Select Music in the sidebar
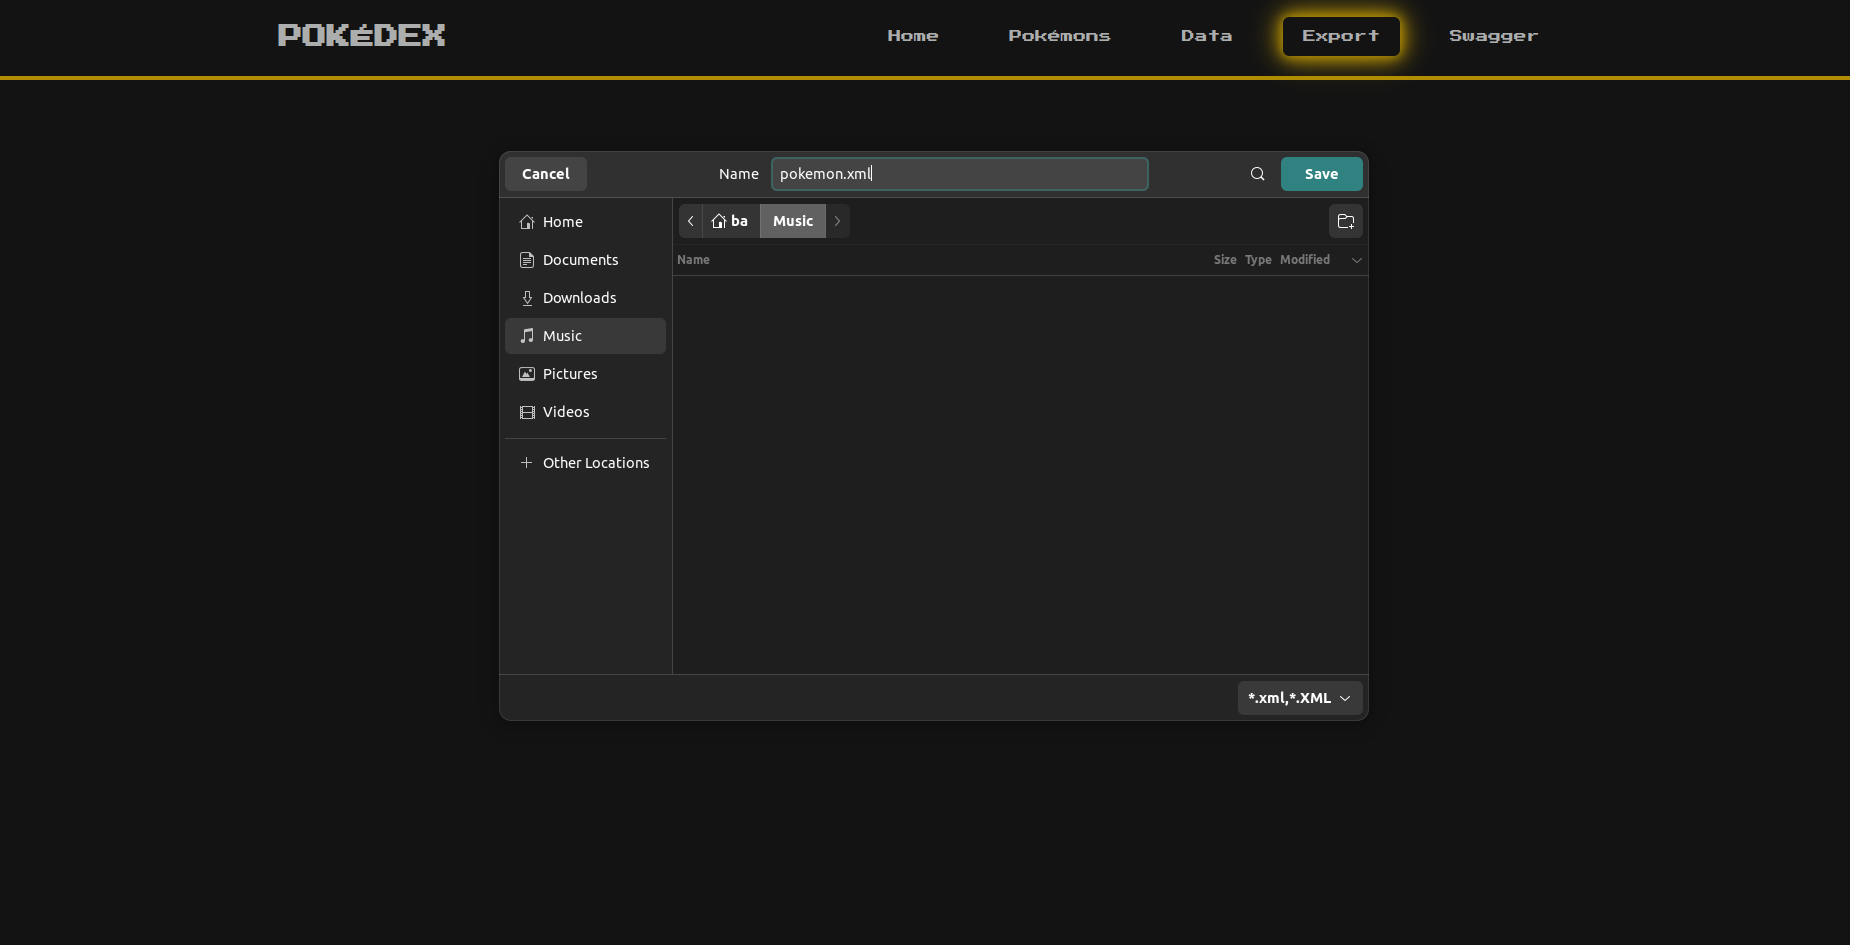Screen dimensions: 1850x945 585,336
